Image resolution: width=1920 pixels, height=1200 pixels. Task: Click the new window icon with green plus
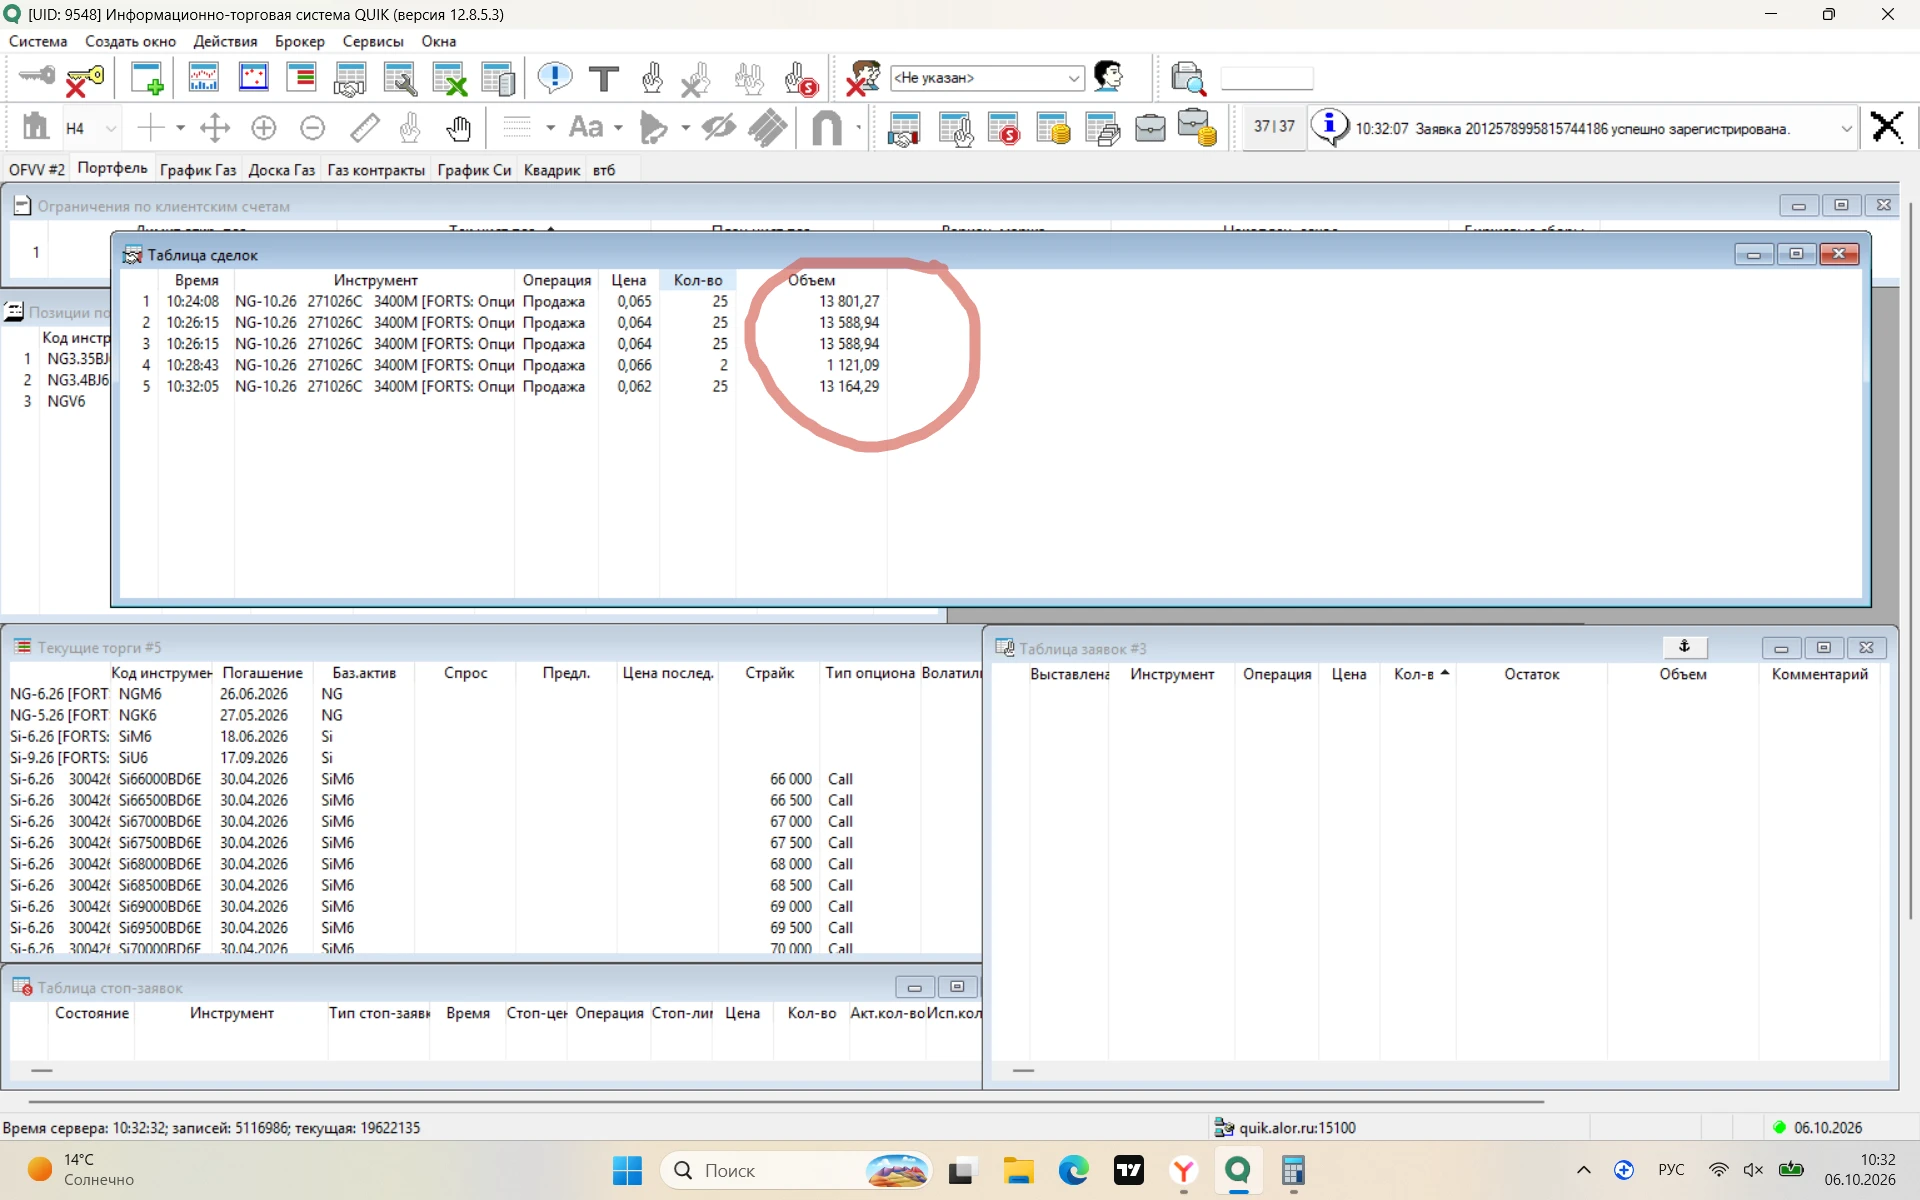[147, 78]
